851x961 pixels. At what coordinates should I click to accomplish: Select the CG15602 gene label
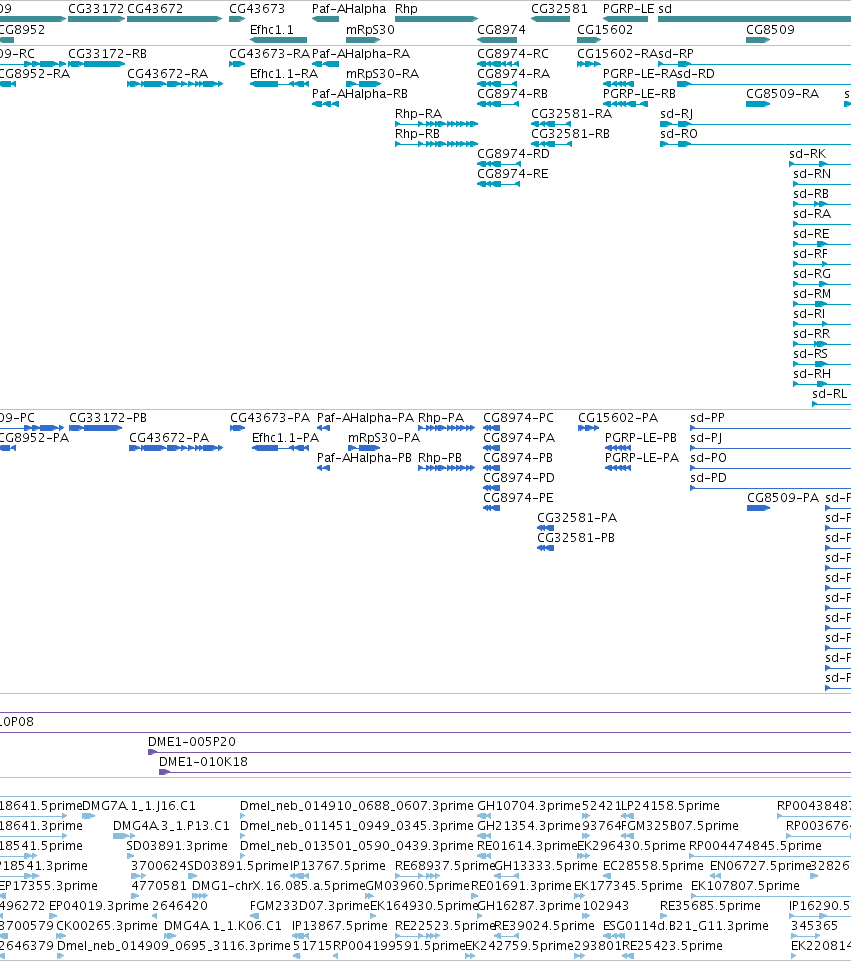click(x=605, y=29)
